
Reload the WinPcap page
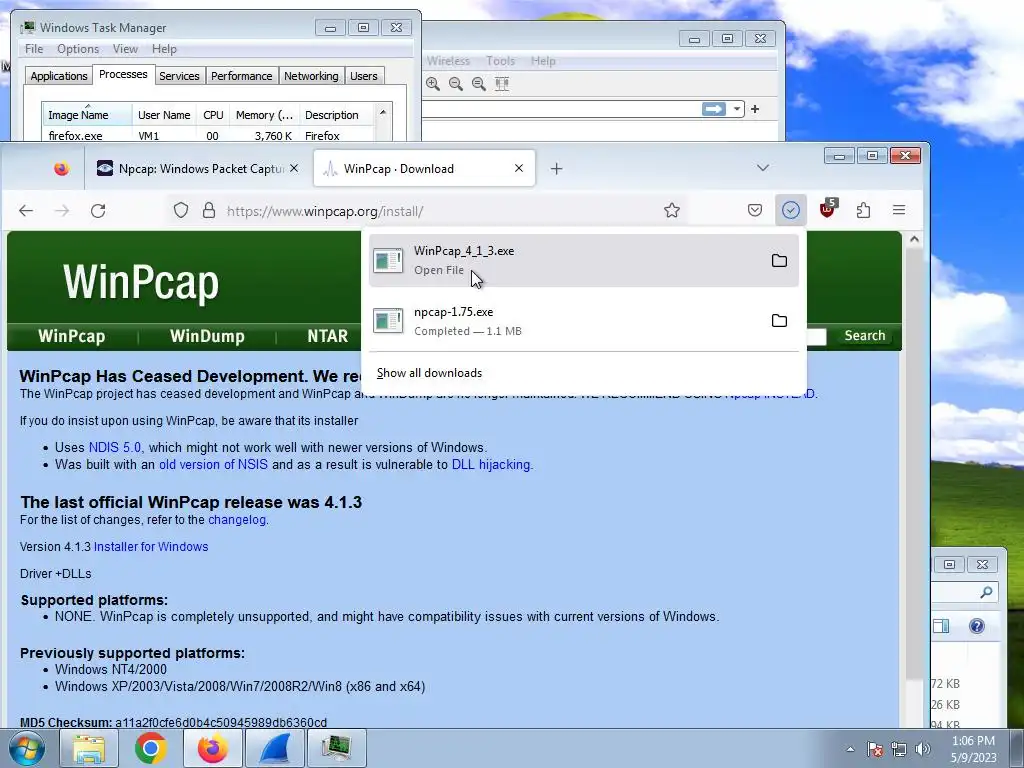click(98, 210)
